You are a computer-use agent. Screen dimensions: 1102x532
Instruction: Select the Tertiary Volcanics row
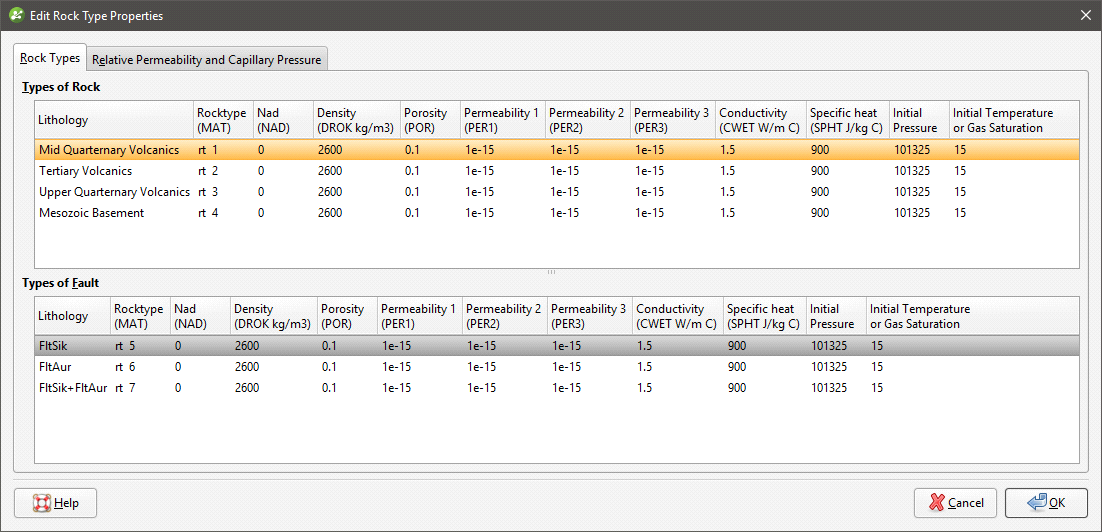point(85,171)
